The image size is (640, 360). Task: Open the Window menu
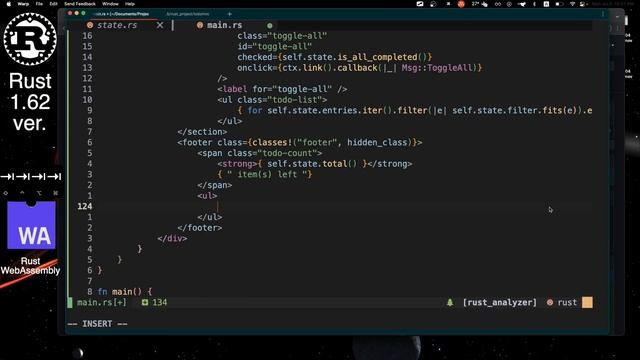pos(110,4)
